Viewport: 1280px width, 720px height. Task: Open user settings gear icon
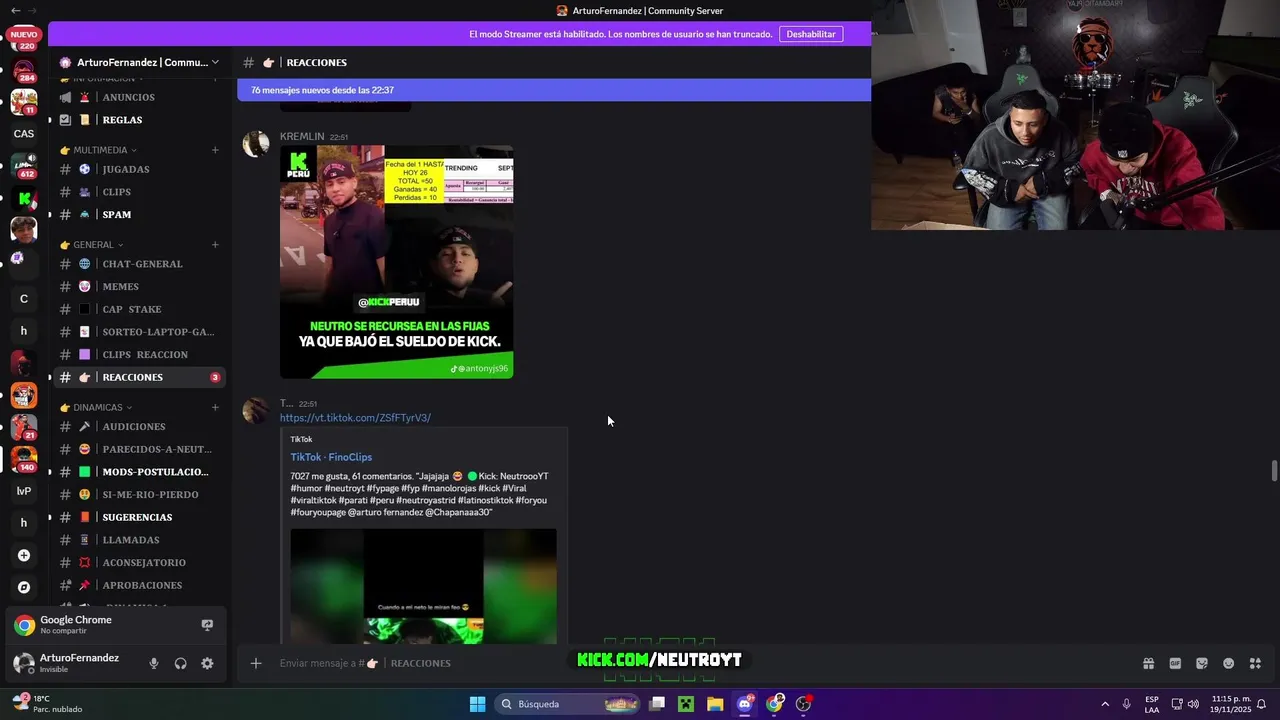[207, 663]
